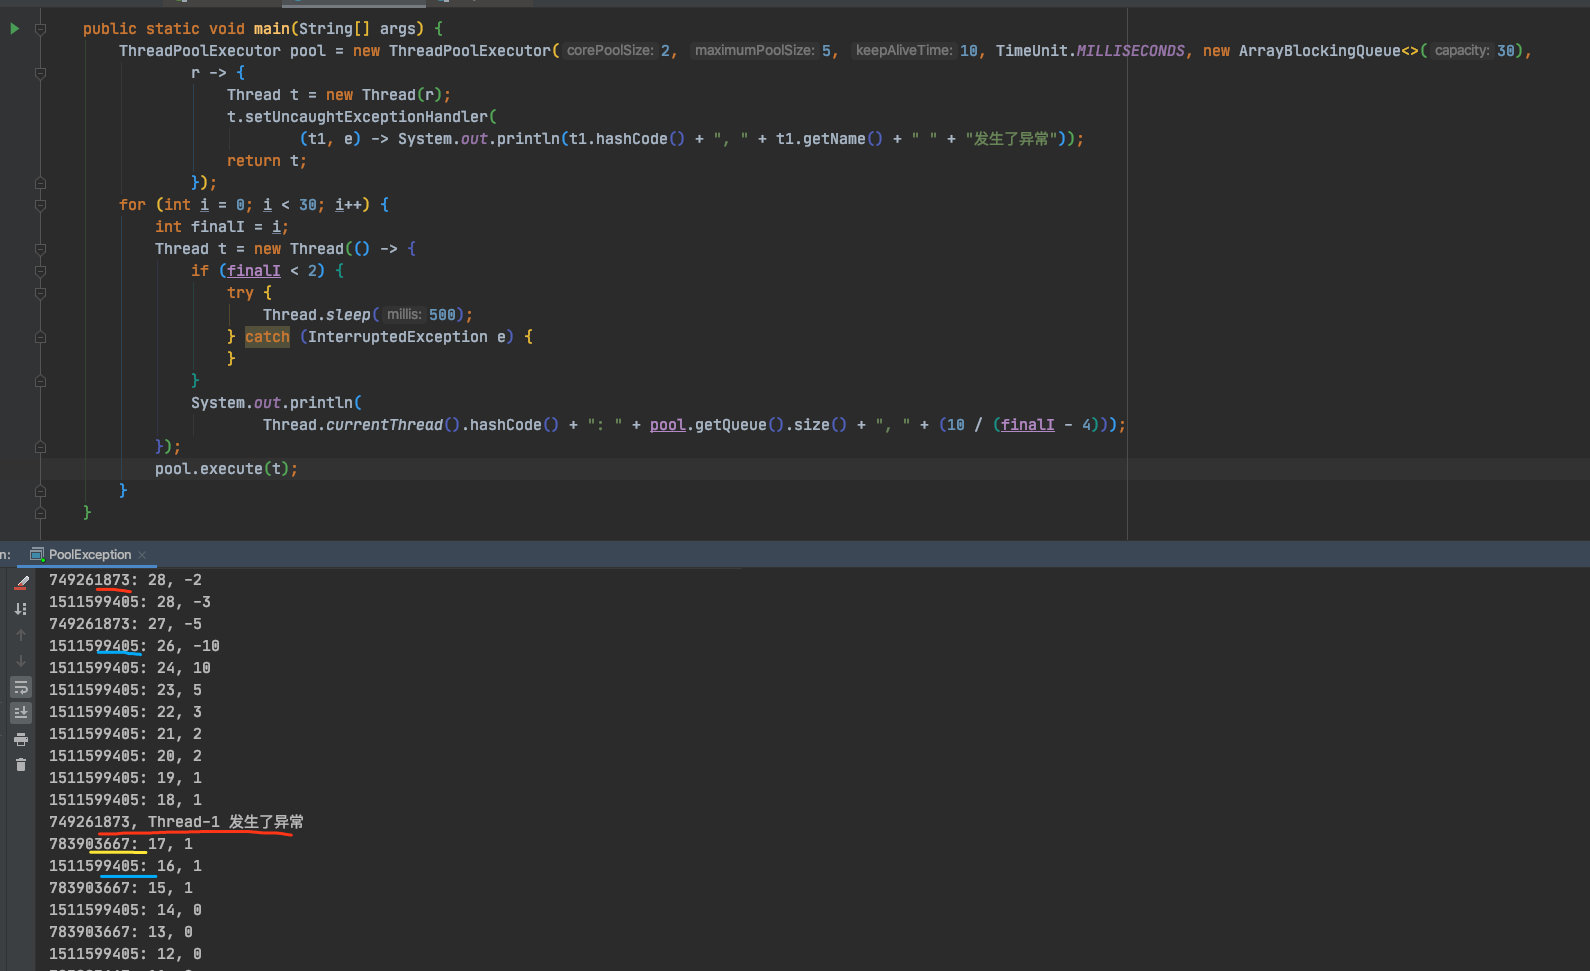Click InterruptedException in catch clause
This screenshot has height=971, width=1590.
pos(398,337)
